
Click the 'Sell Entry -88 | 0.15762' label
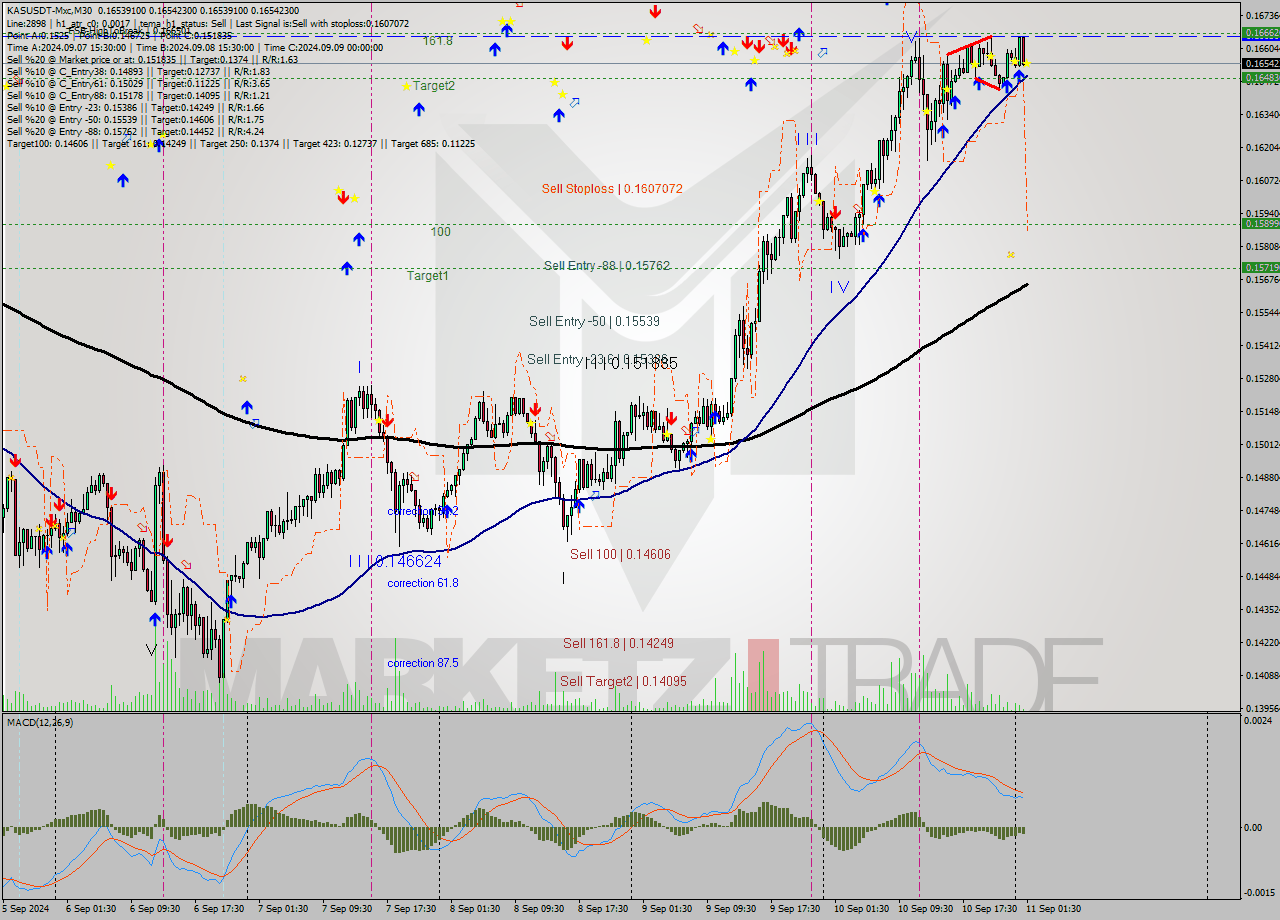[x=607, y=265]
